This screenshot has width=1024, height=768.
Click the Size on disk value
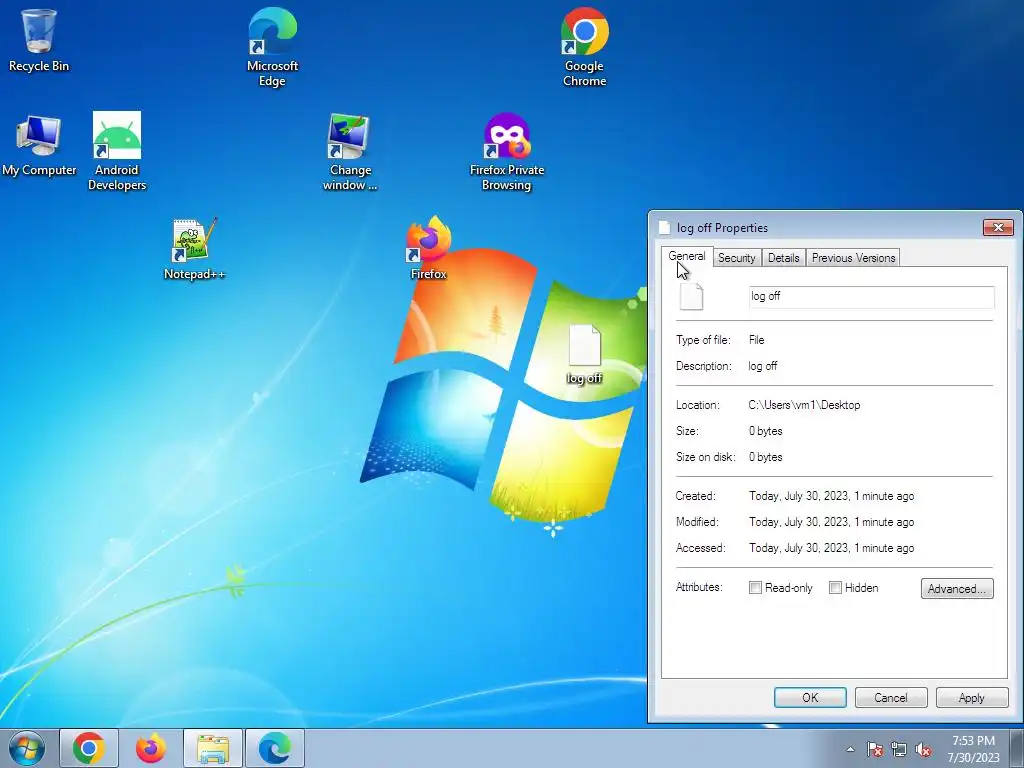[765, 457]
